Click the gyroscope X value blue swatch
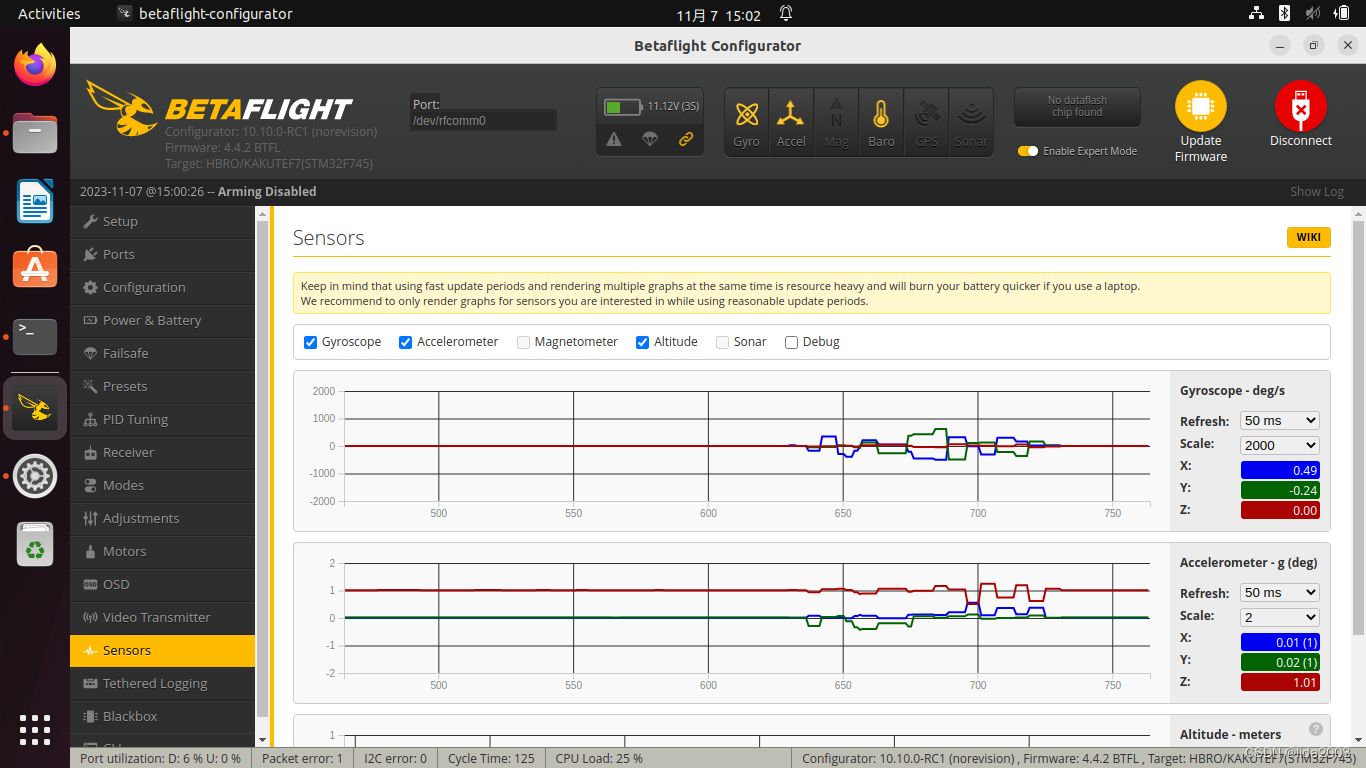This screenshot has width=1366, height=768. tap(1280, 471)
